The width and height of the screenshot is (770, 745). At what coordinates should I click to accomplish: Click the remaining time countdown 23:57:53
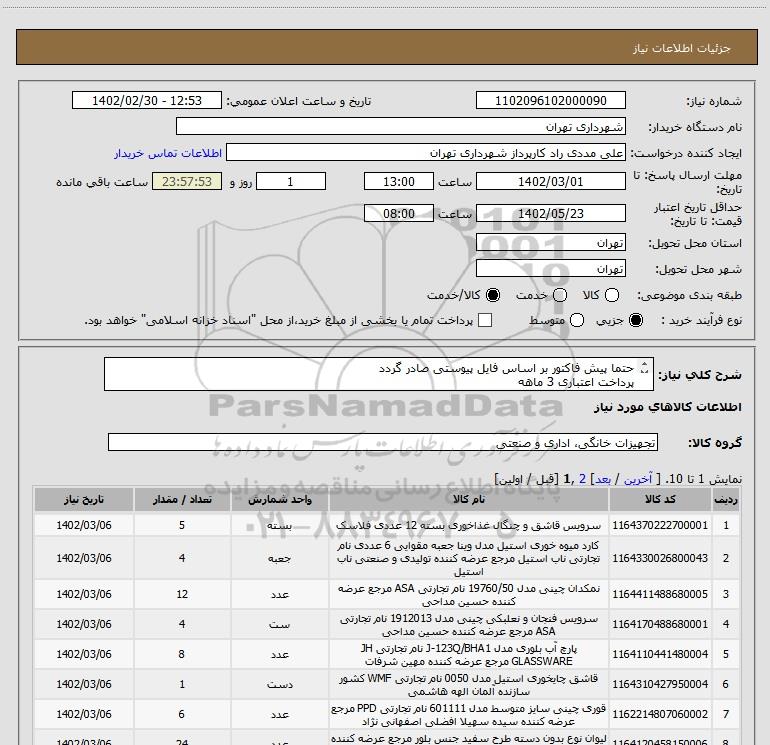(x=187, y=181)
